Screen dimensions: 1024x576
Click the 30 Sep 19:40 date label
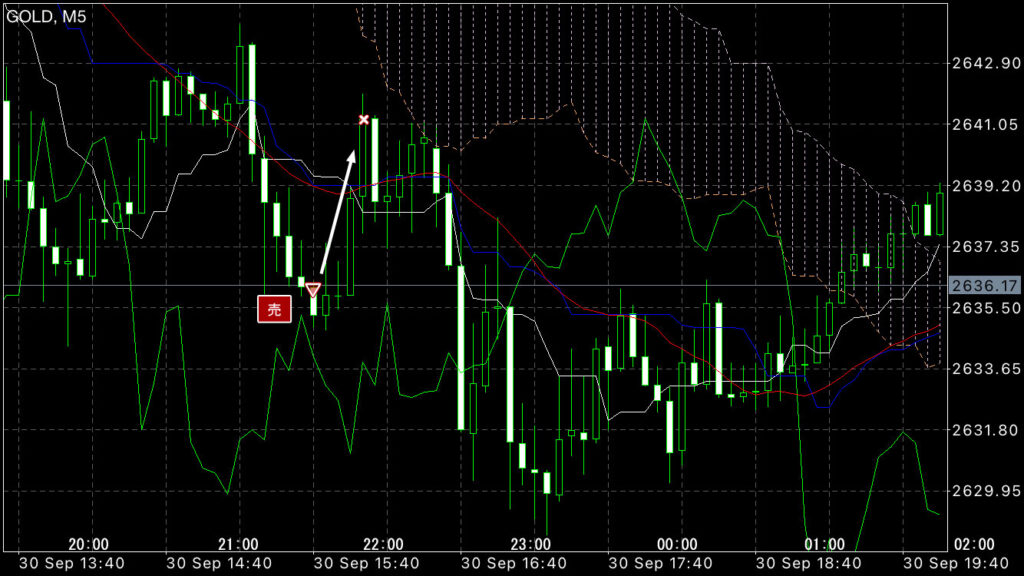coord(956,563)
